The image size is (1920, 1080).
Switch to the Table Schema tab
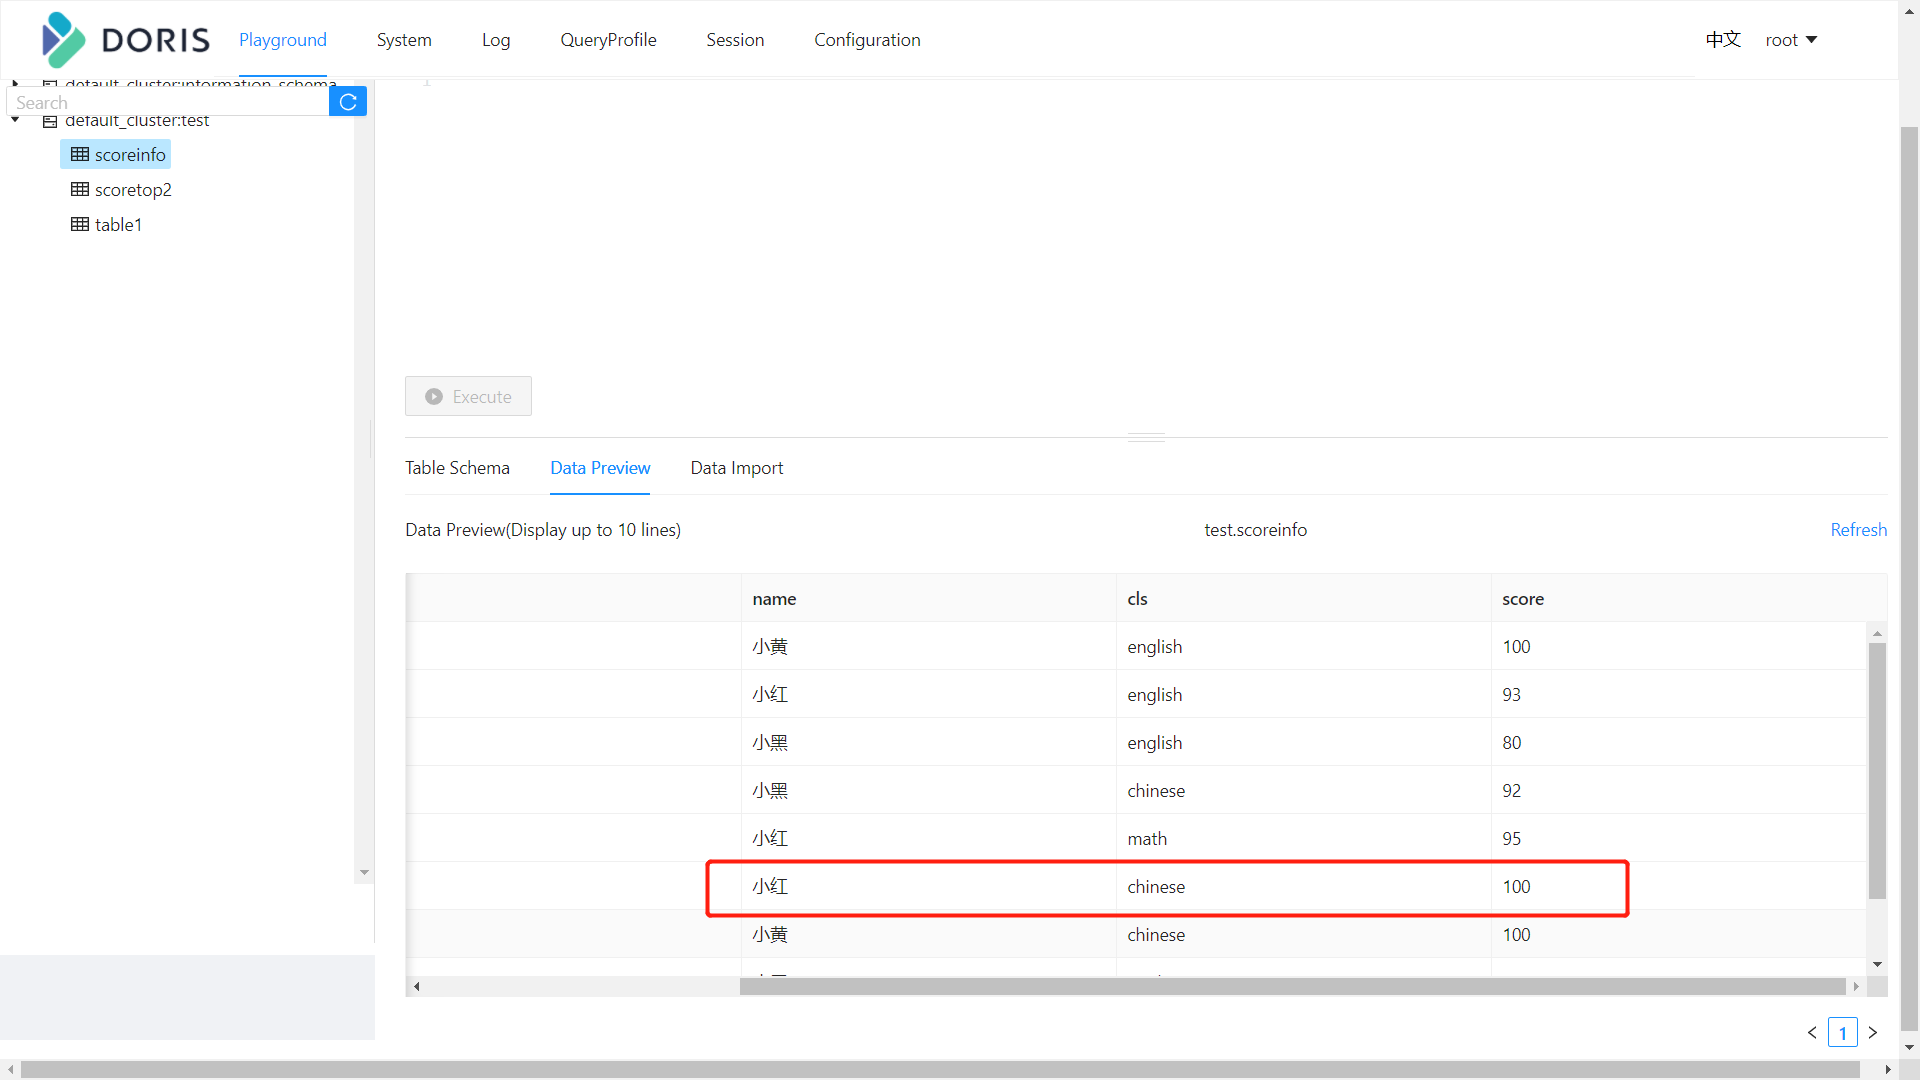457,468
